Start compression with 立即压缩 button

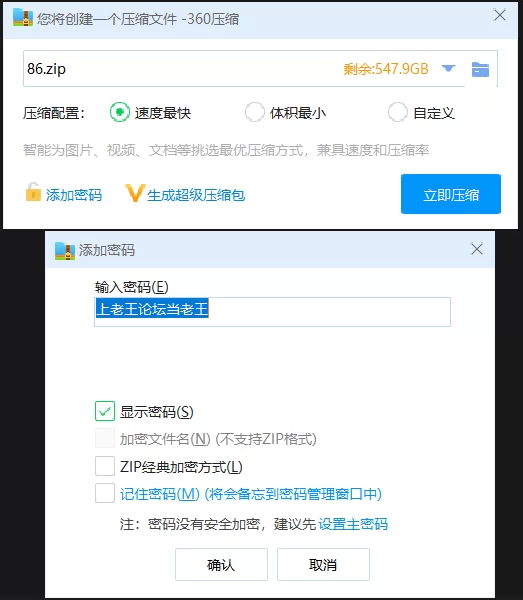(x=451, y=194)
